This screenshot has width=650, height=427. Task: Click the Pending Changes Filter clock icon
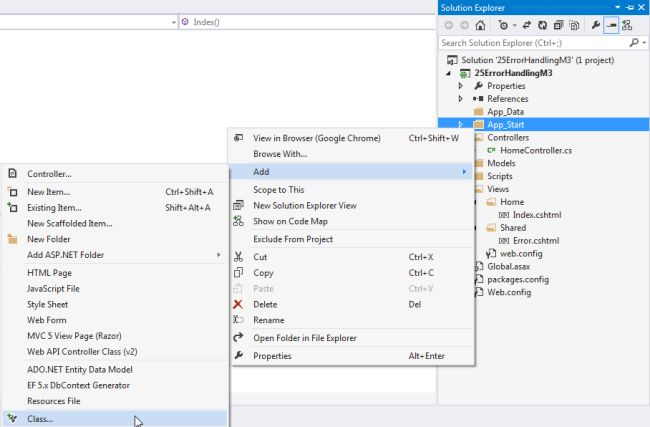(x=503, y=25)
